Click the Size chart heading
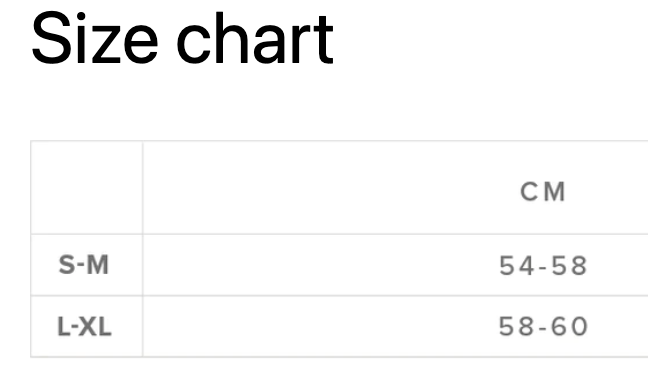This screenshot has height=378, width=648. [182, 38]
